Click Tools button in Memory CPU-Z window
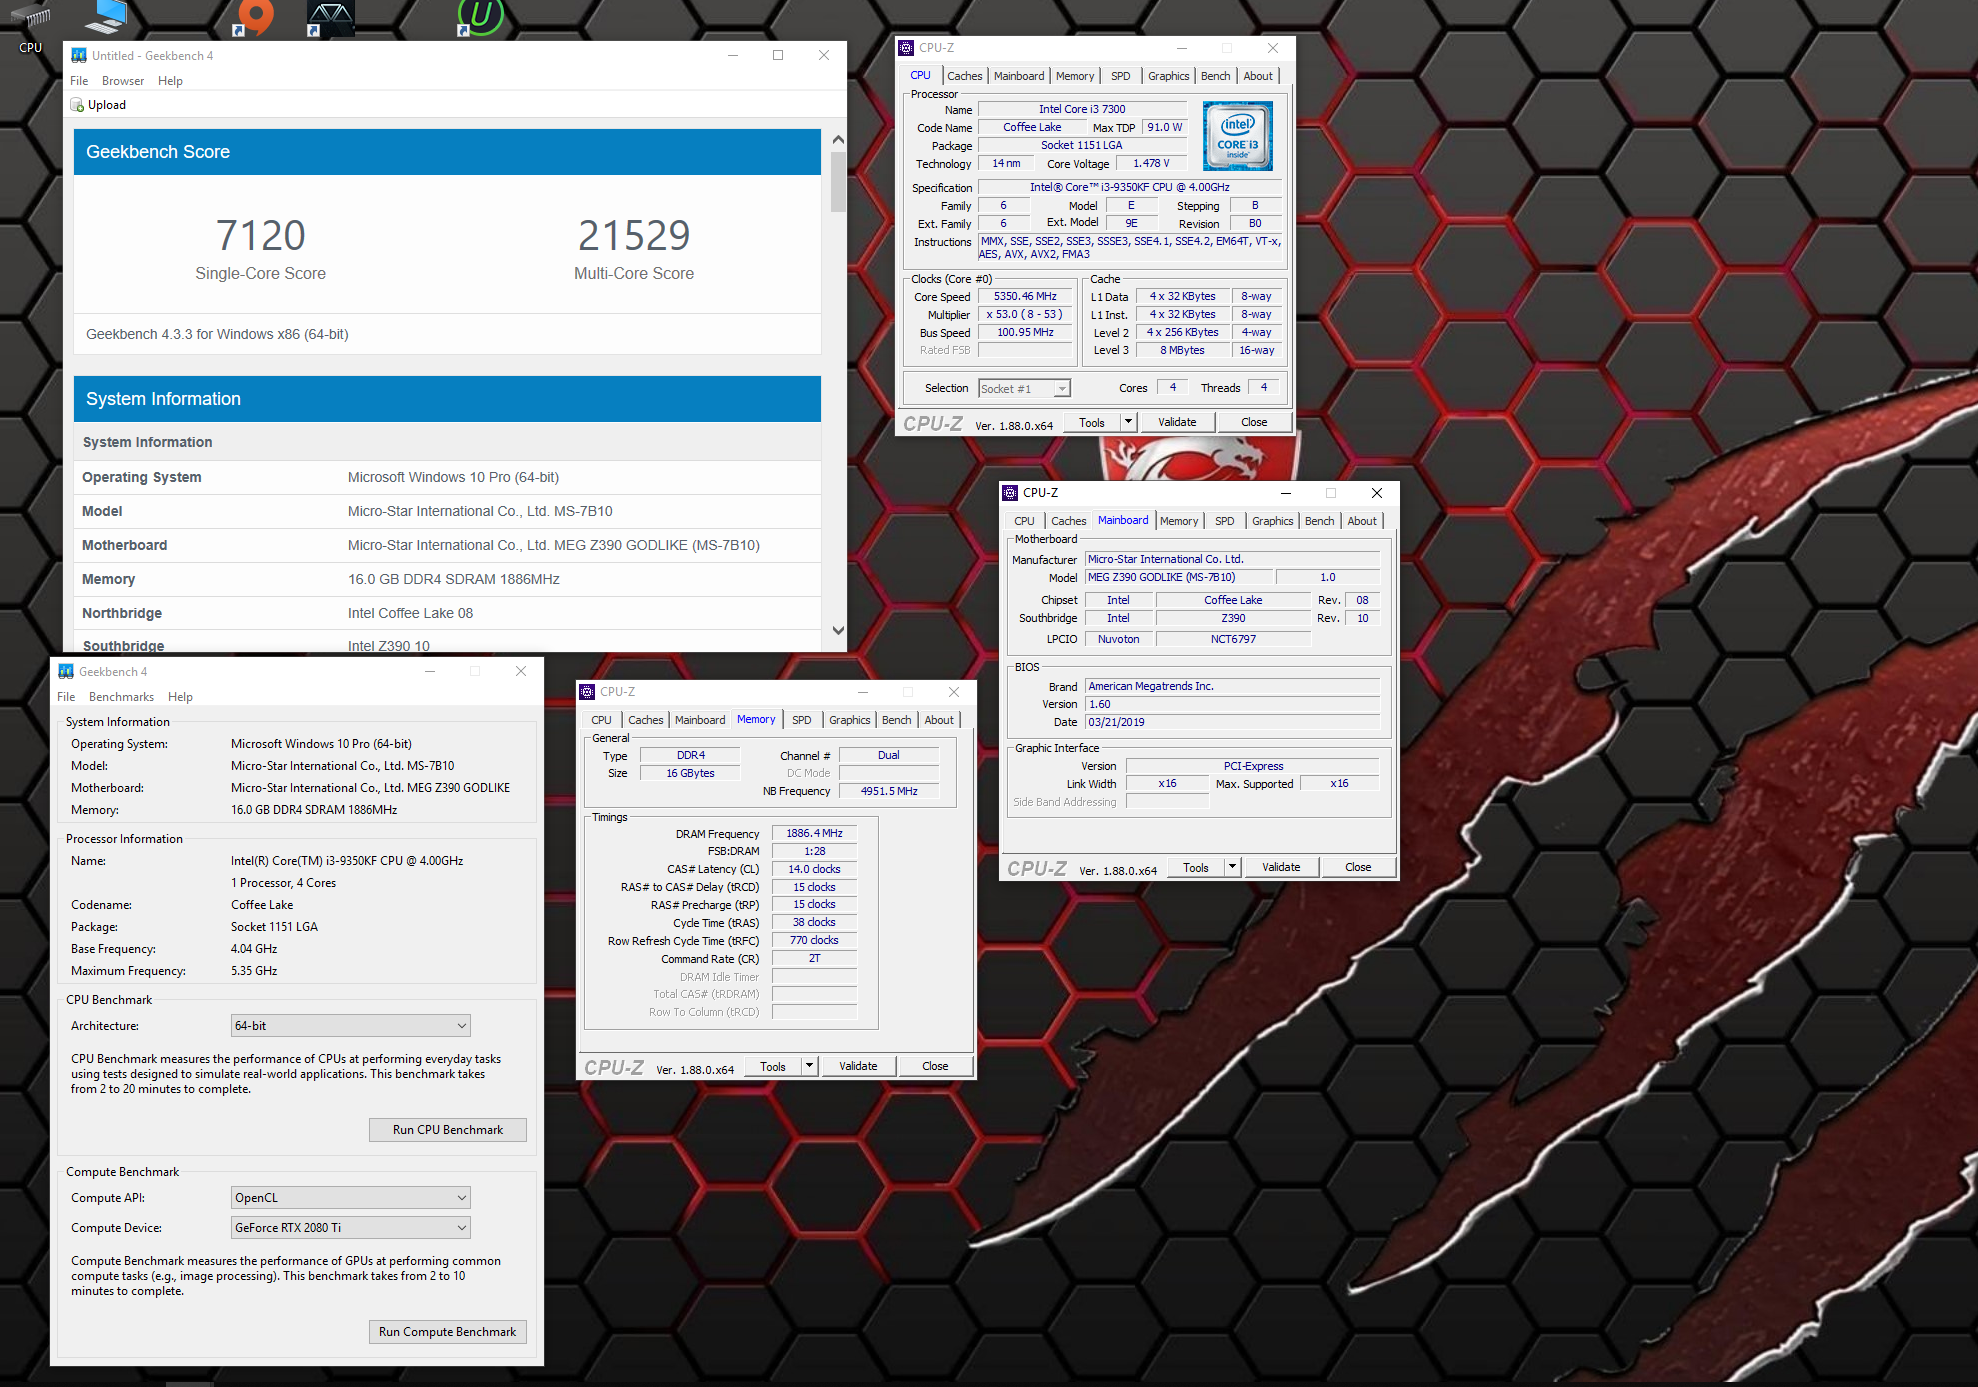Viewport: 1978px width, 1387px height. (x=773, y=1066)
